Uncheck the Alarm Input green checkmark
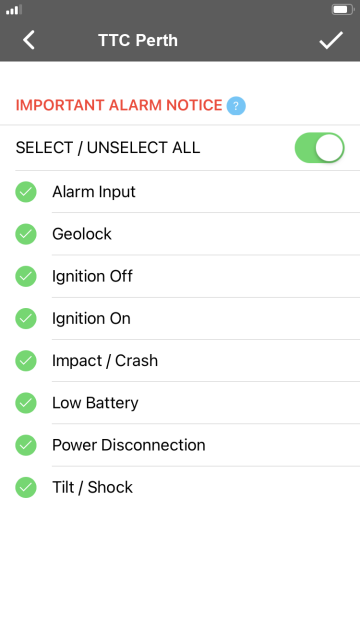 (26, 192)
